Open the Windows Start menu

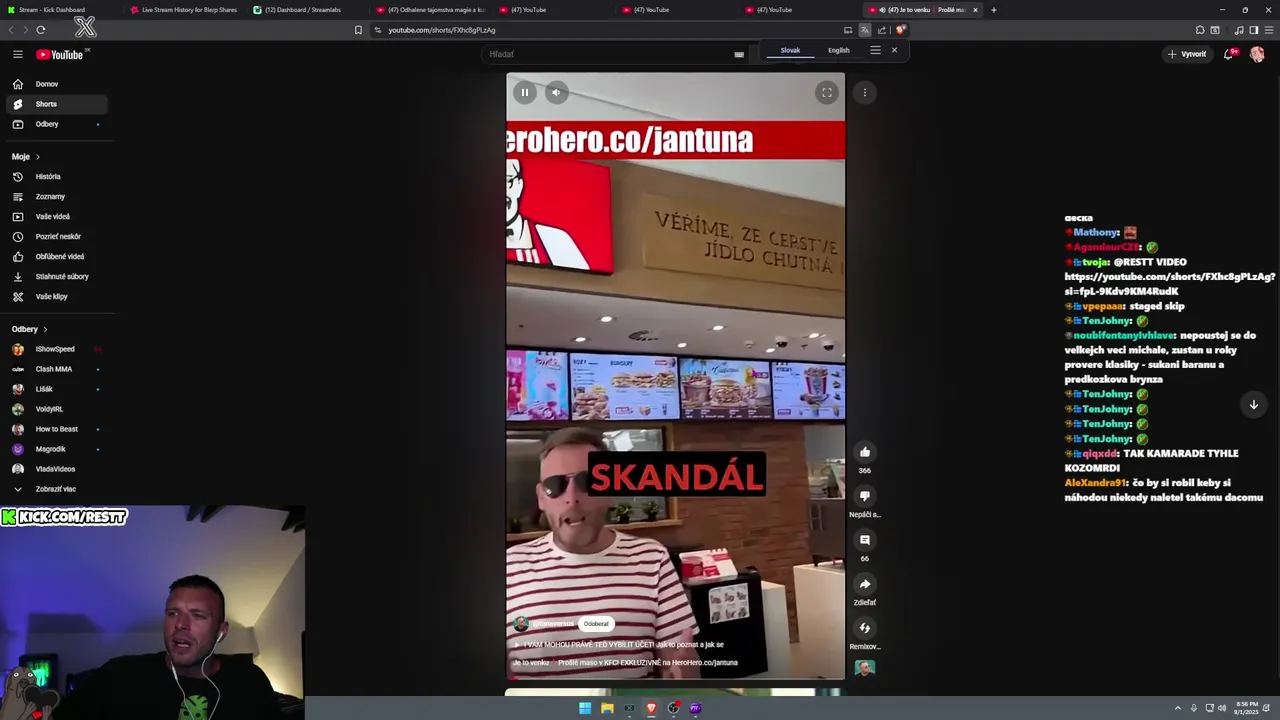coord(585,708)
